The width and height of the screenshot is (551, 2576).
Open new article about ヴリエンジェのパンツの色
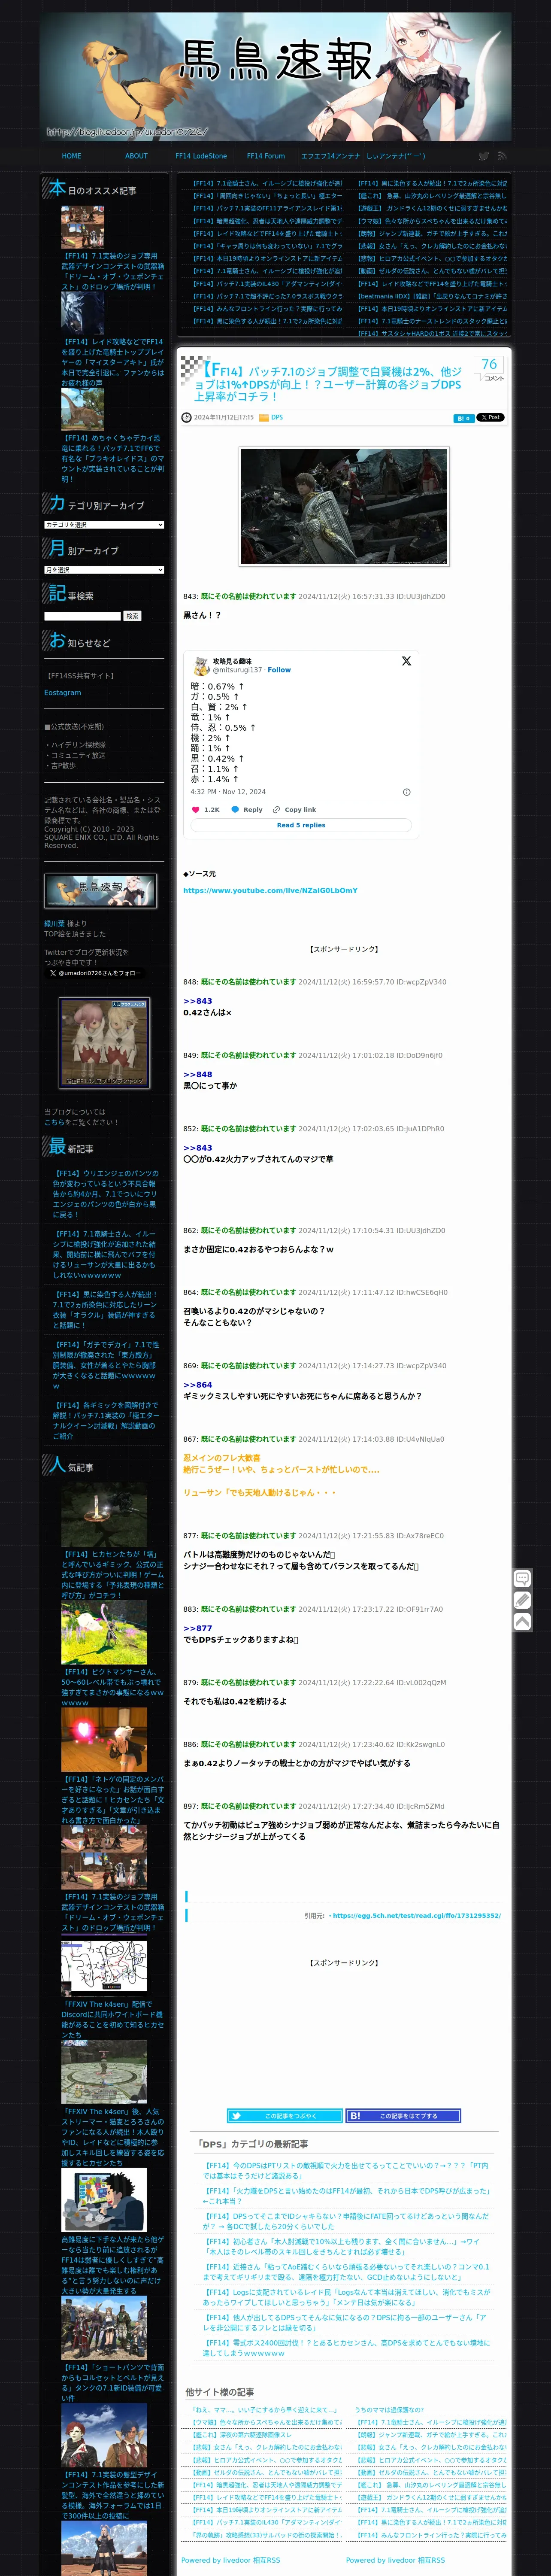pyautogui.click(x=105, y=1194)
